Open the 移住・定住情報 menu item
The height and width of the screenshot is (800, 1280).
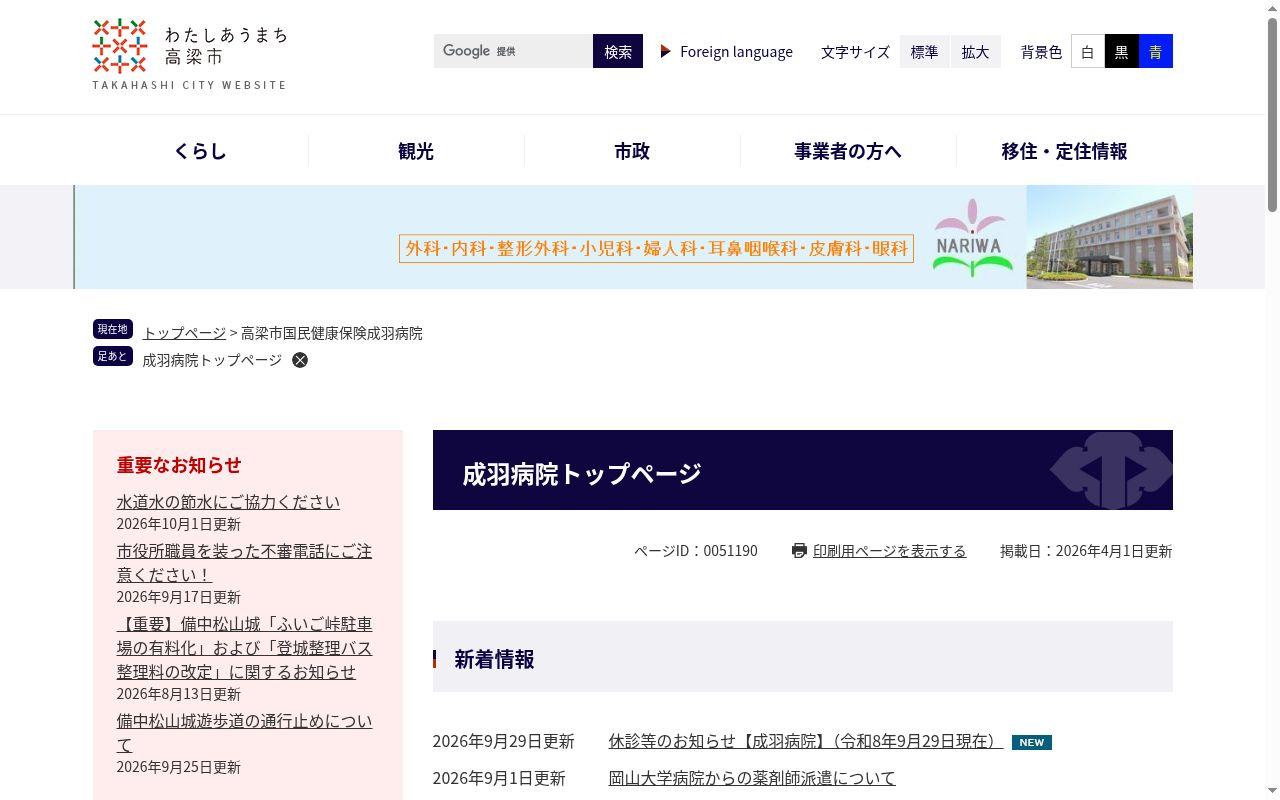click(1064, 151)
